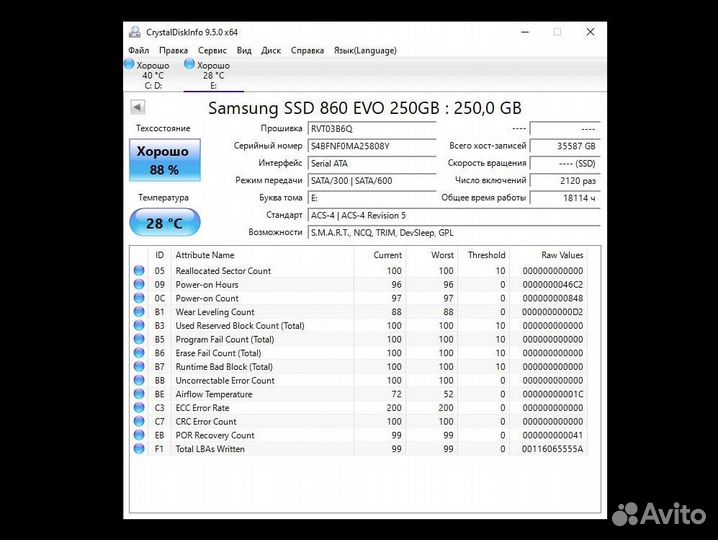Viewport: 718px width, 540px height.
Task: Open the Язык(Language) menu
Action: pyautogui.click(x=365, y=50)
